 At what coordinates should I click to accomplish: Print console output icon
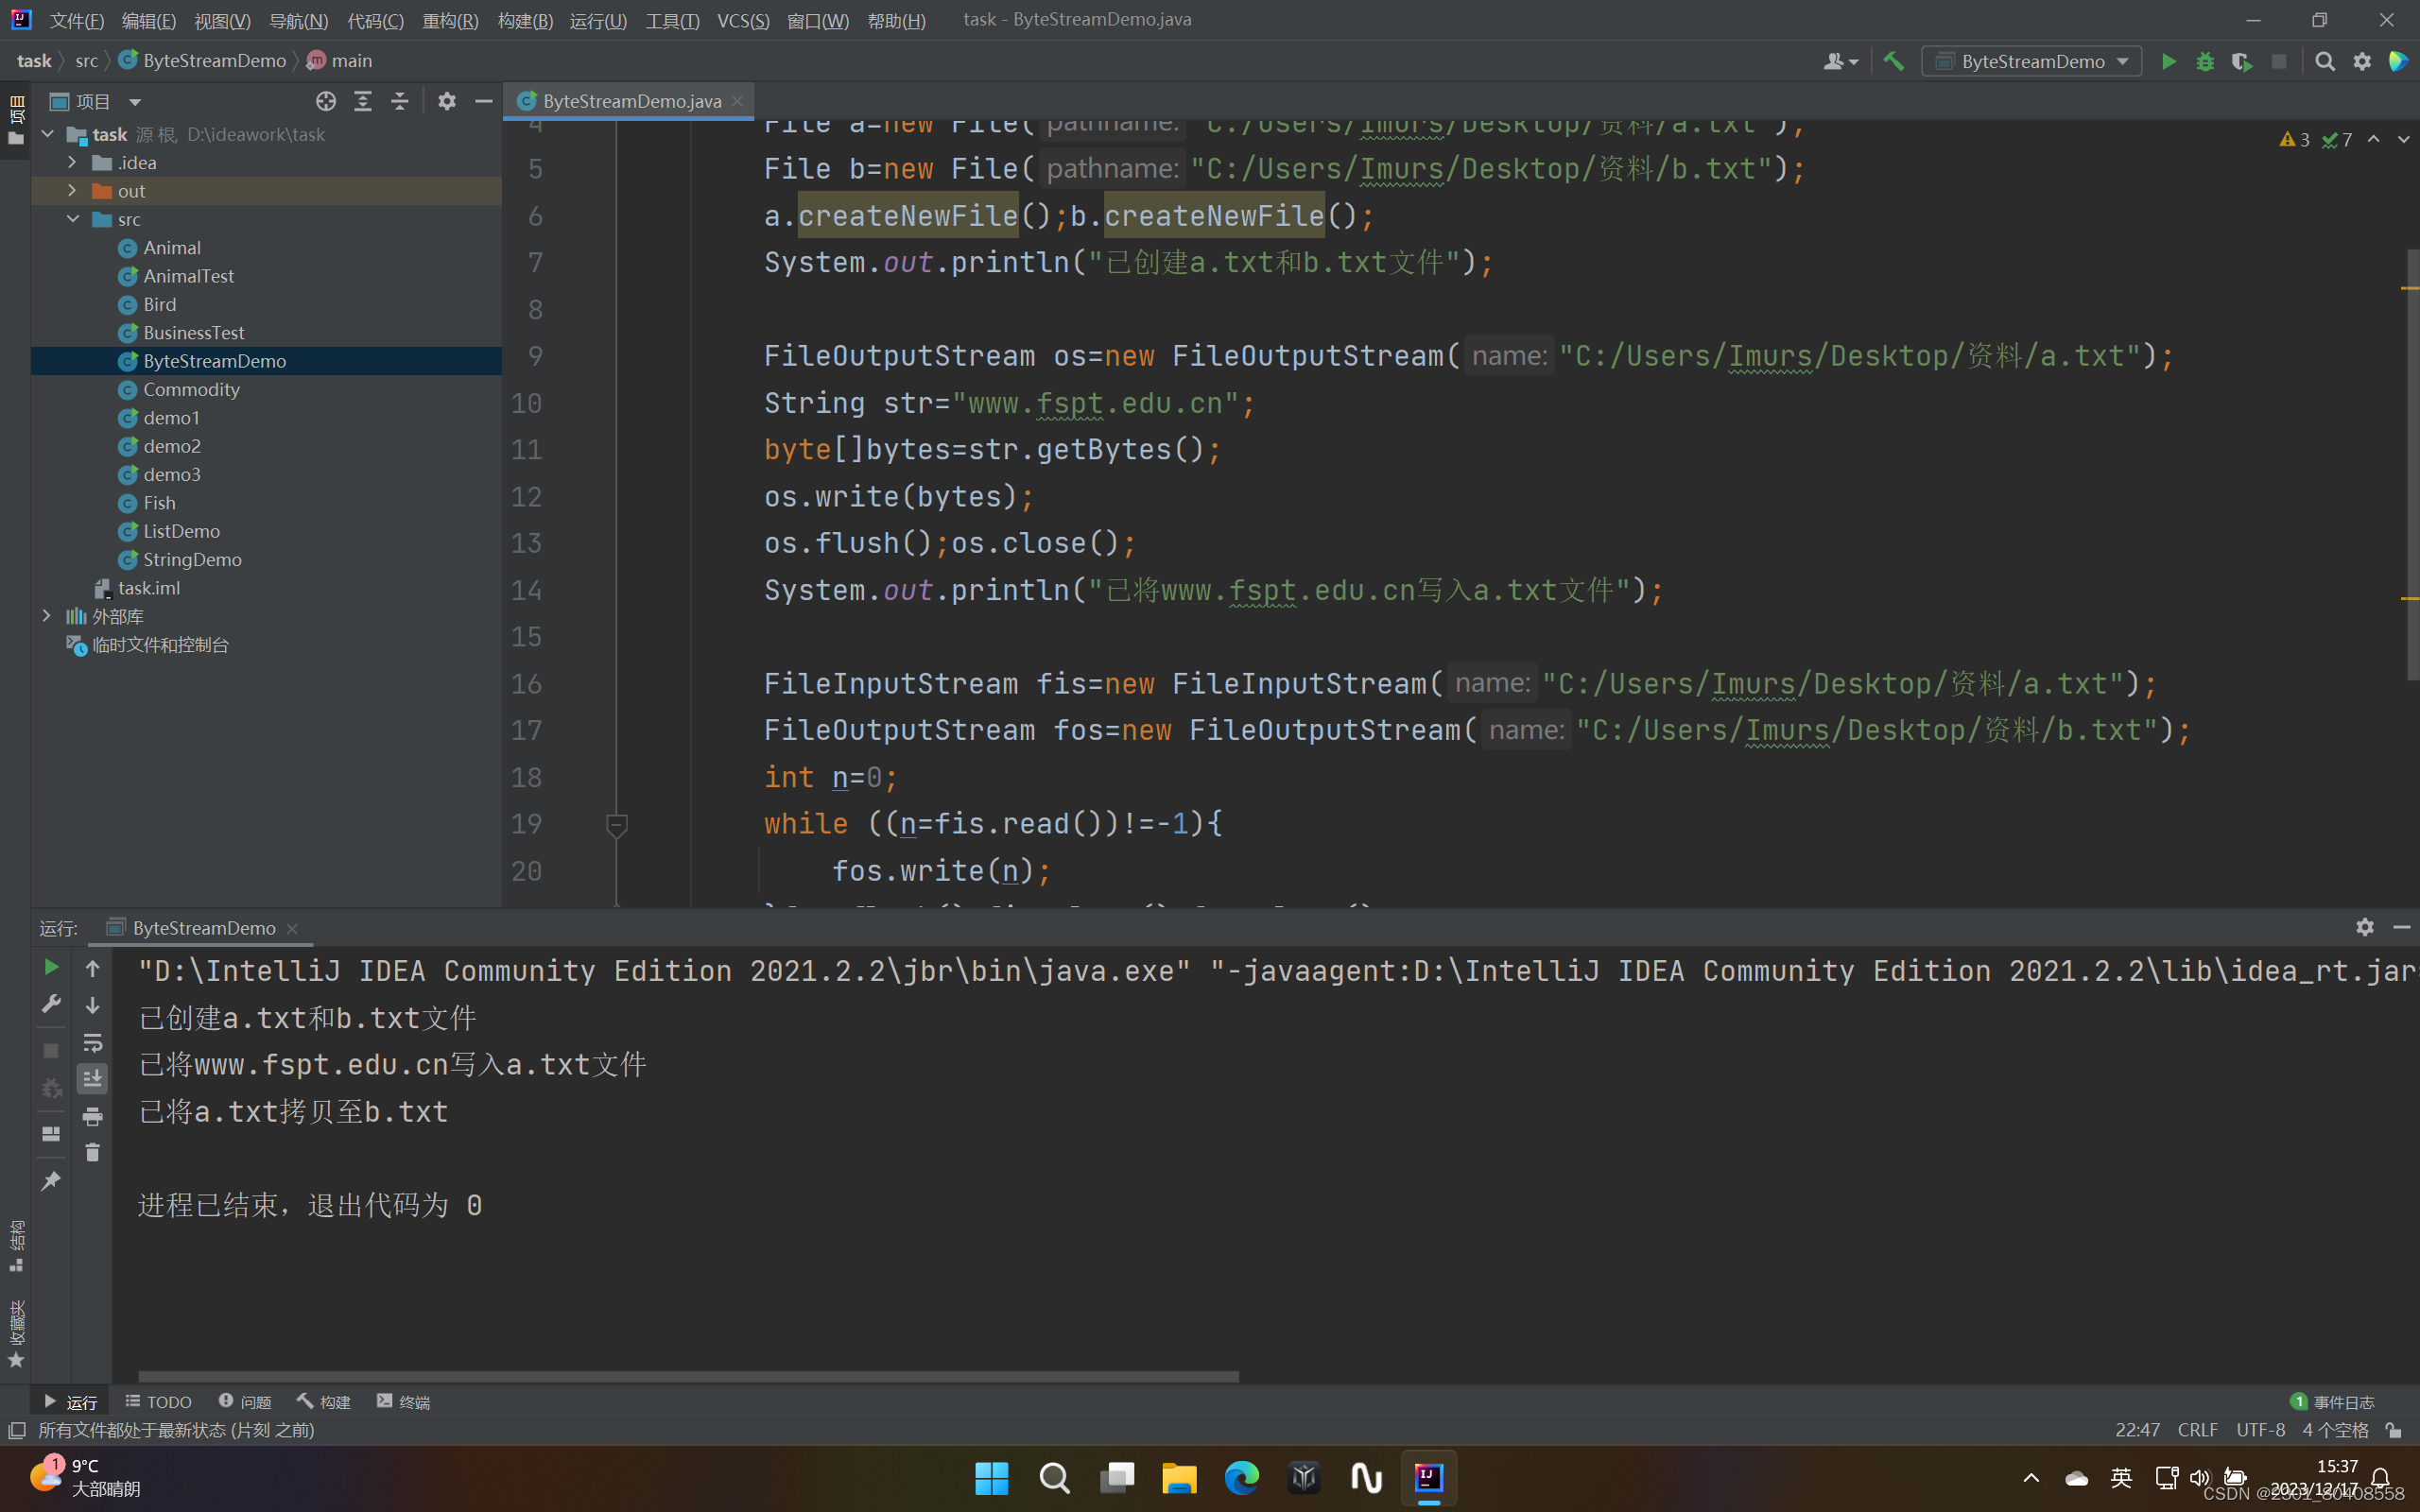click(92, 1116)
